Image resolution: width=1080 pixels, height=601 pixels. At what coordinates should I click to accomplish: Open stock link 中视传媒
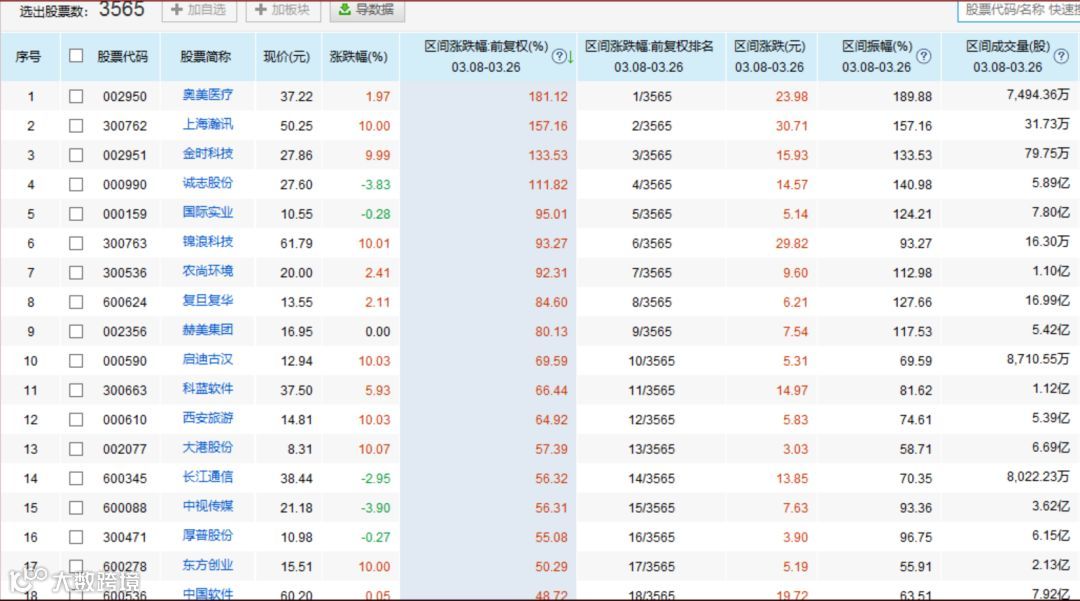207,507
